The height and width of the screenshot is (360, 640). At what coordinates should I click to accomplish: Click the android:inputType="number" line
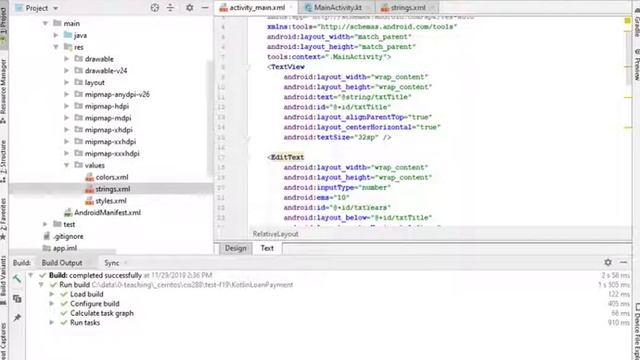[x=337, y=188]
